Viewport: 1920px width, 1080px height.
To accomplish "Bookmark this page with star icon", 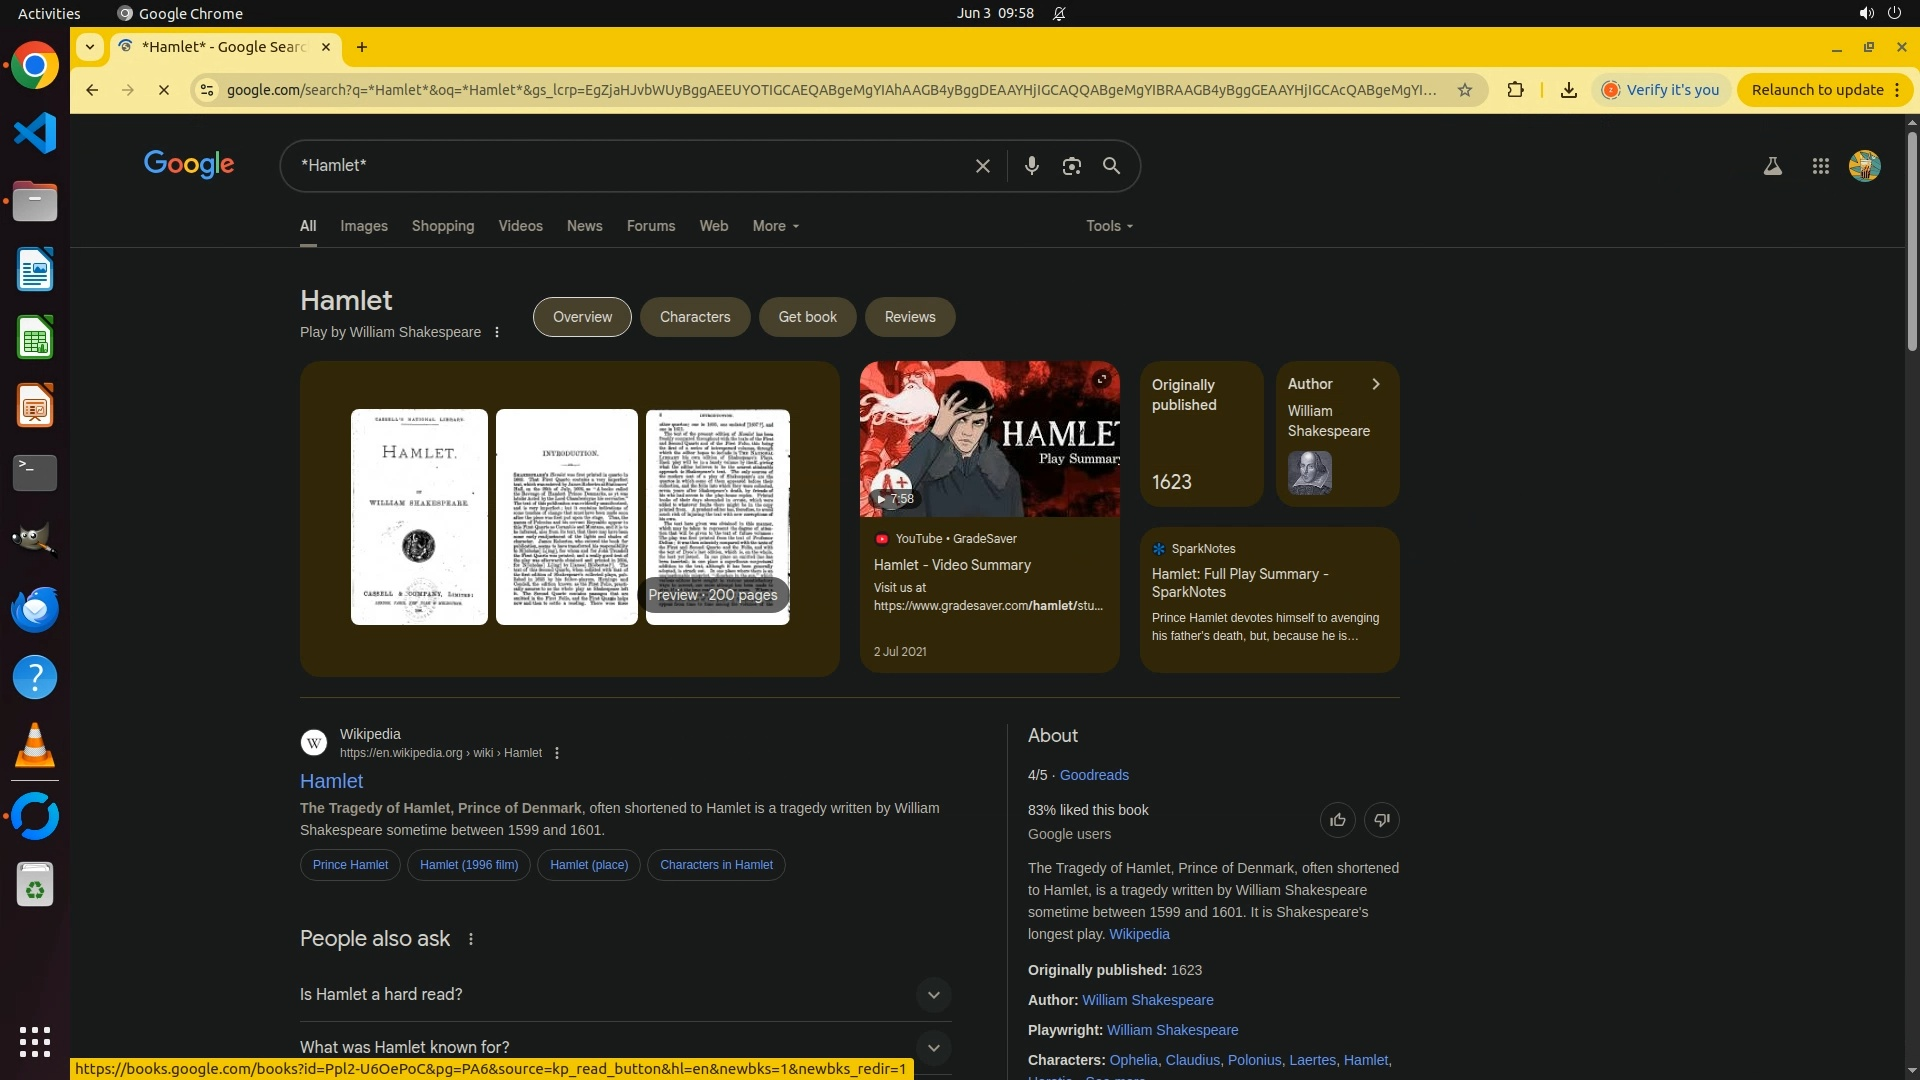I will tap(1464, 90).
